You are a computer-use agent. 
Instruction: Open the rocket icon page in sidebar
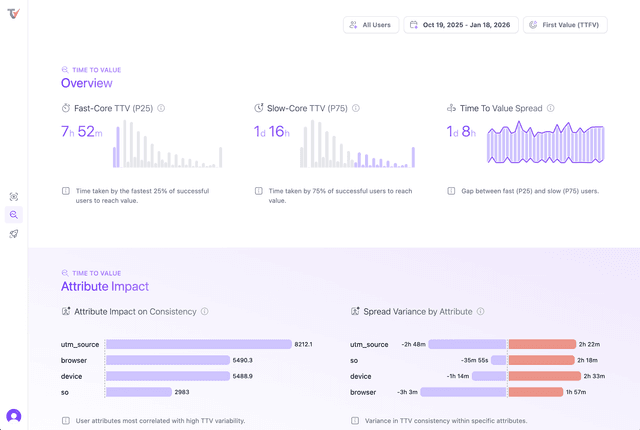click(14, 233)
